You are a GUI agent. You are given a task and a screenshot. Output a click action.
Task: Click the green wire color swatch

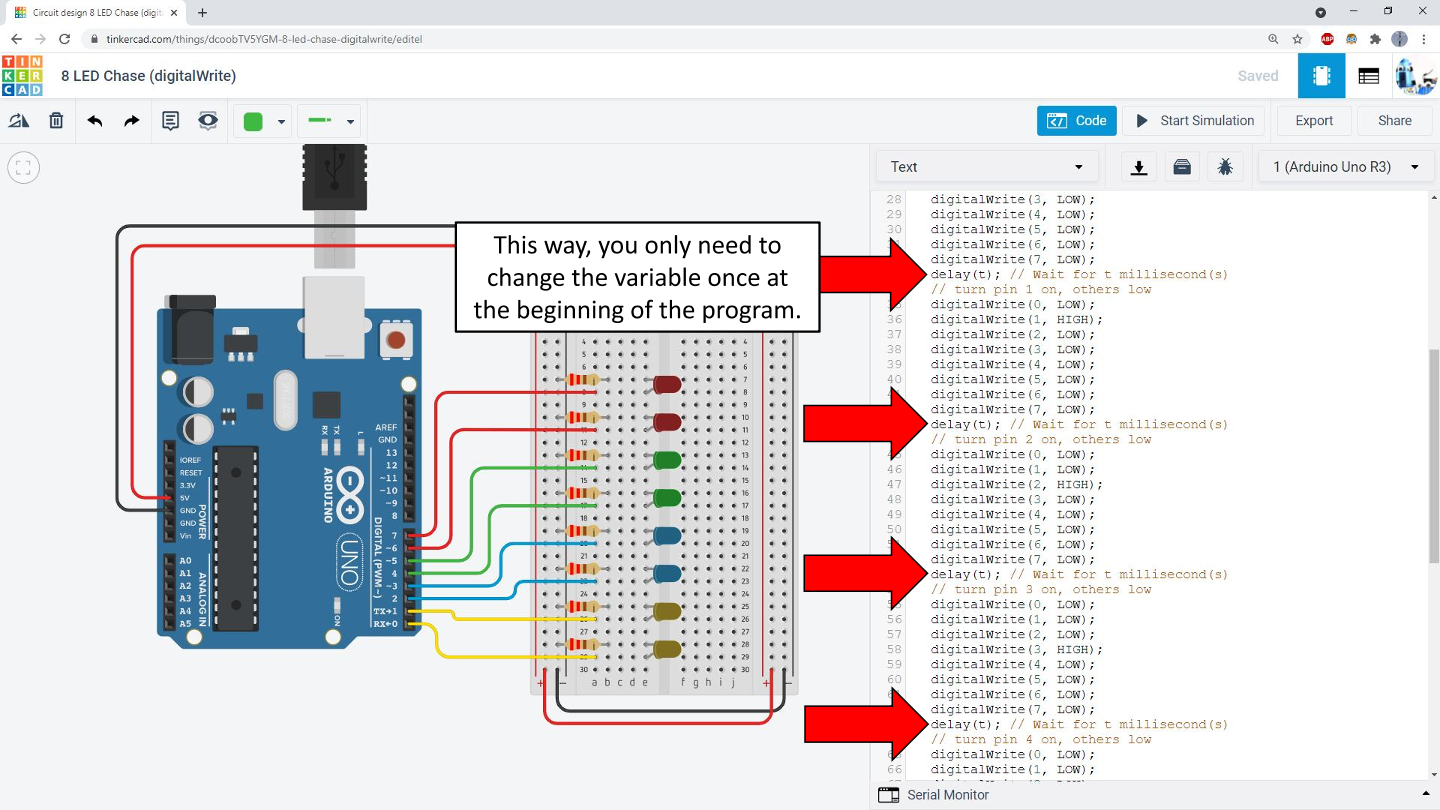pyautogui.click(x=253, y=121)
